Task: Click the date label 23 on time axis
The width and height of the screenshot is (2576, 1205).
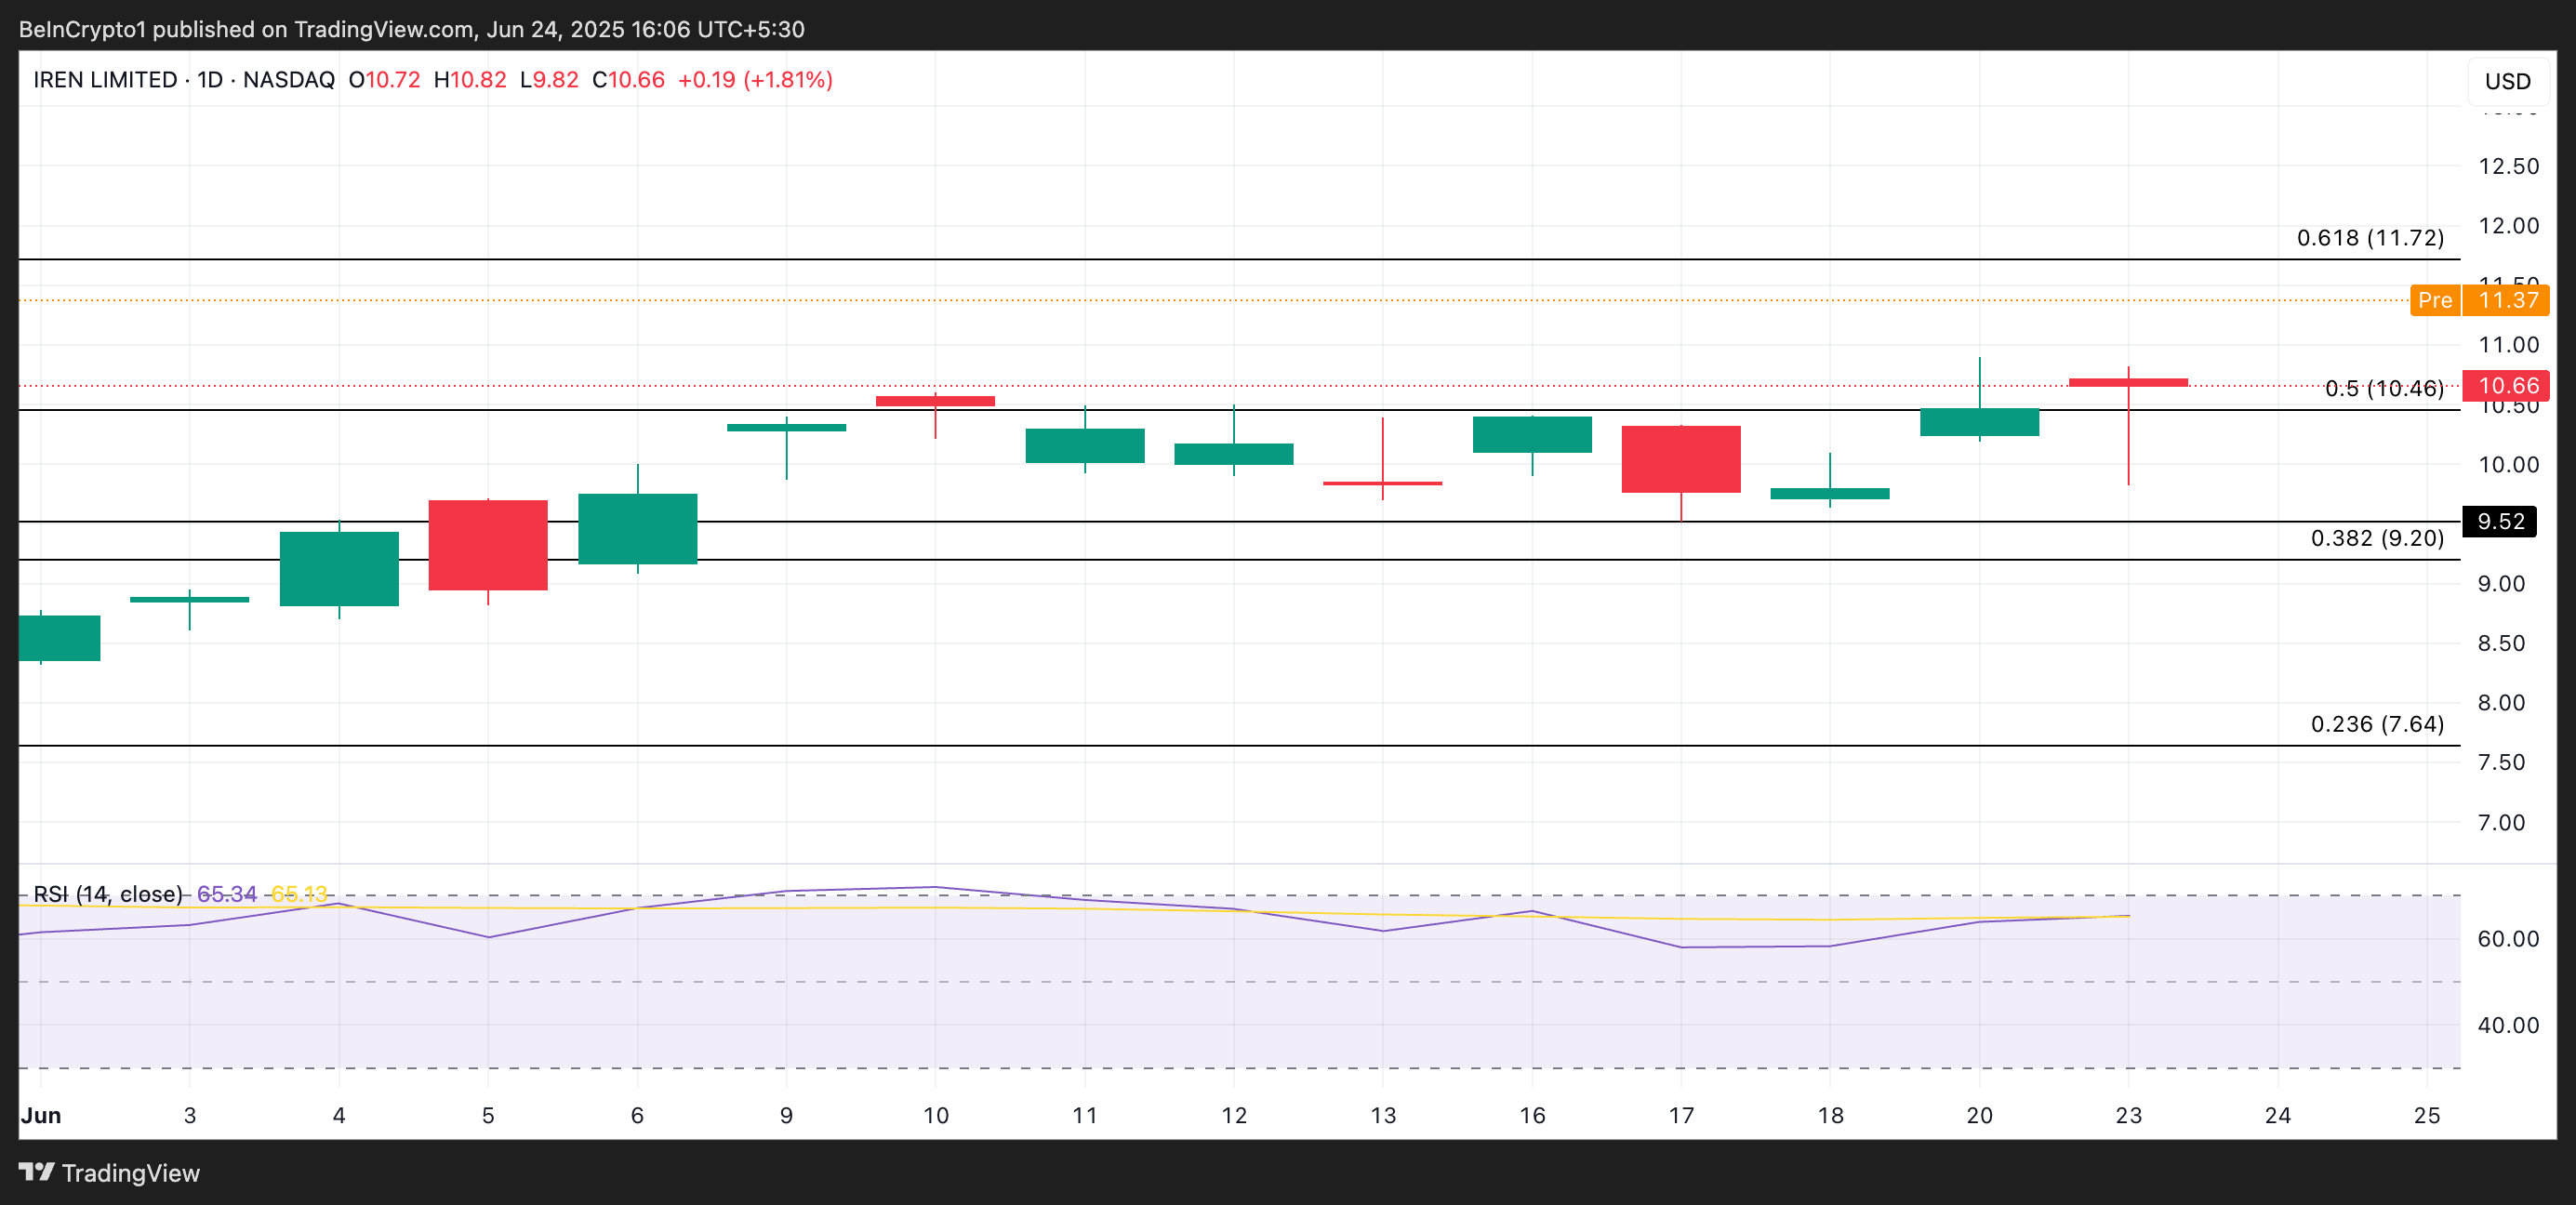Action: click(x=2128, y=1115)
